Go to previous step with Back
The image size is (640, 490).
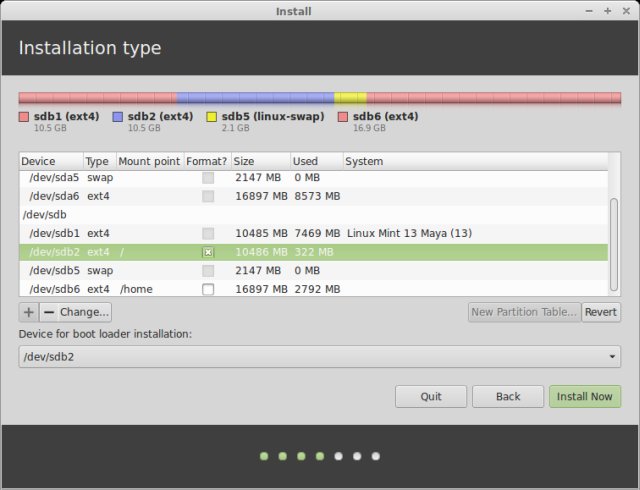[x=508, y=396]
